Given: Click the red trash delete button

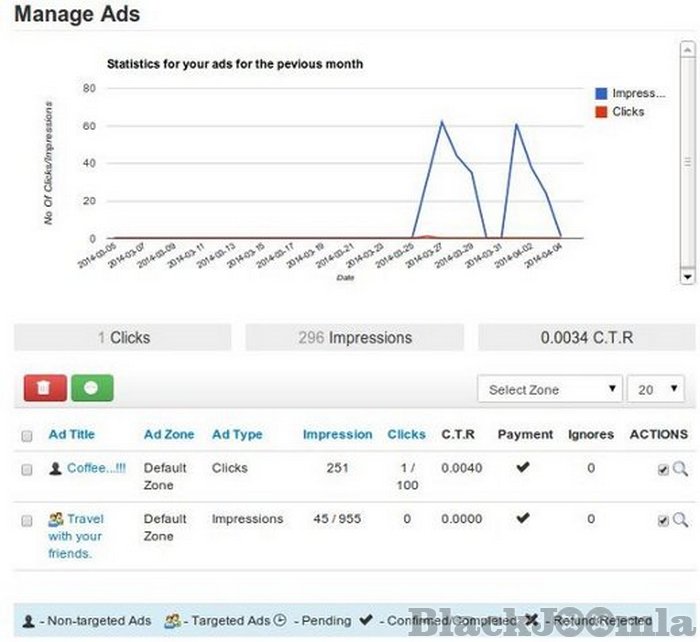Looking at the screenshot, I should [x=44, y=389].
